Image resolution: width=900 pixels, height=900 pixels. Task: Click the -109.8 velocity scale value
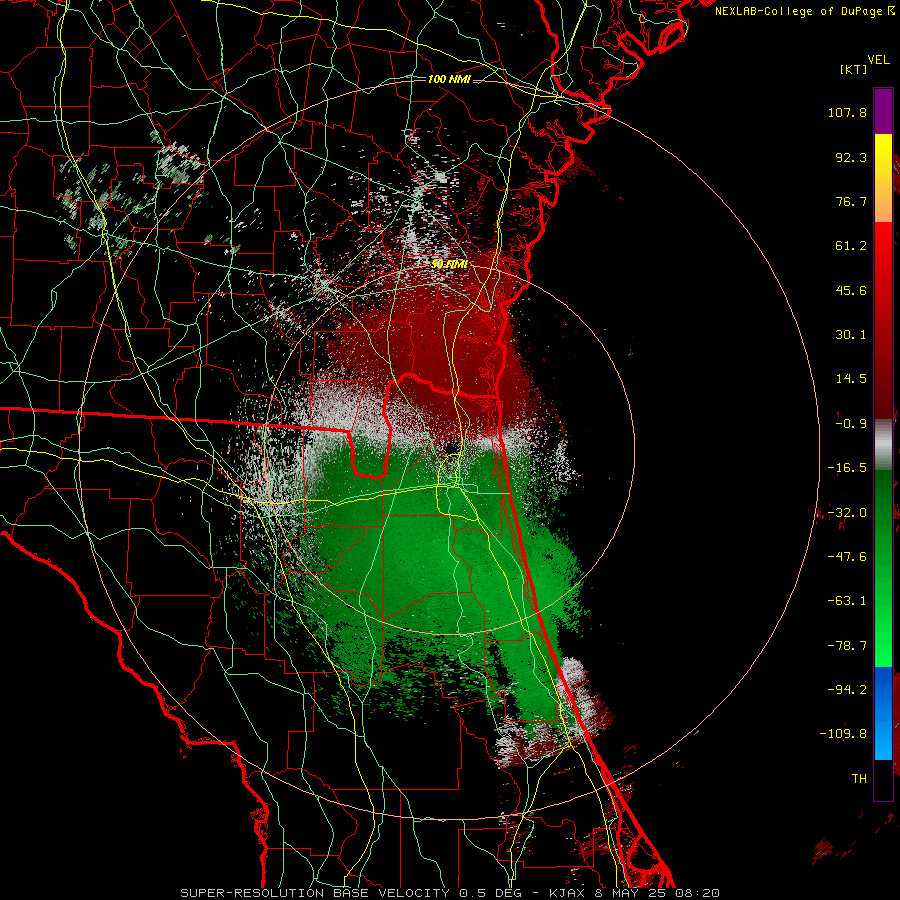coord(843,734)
